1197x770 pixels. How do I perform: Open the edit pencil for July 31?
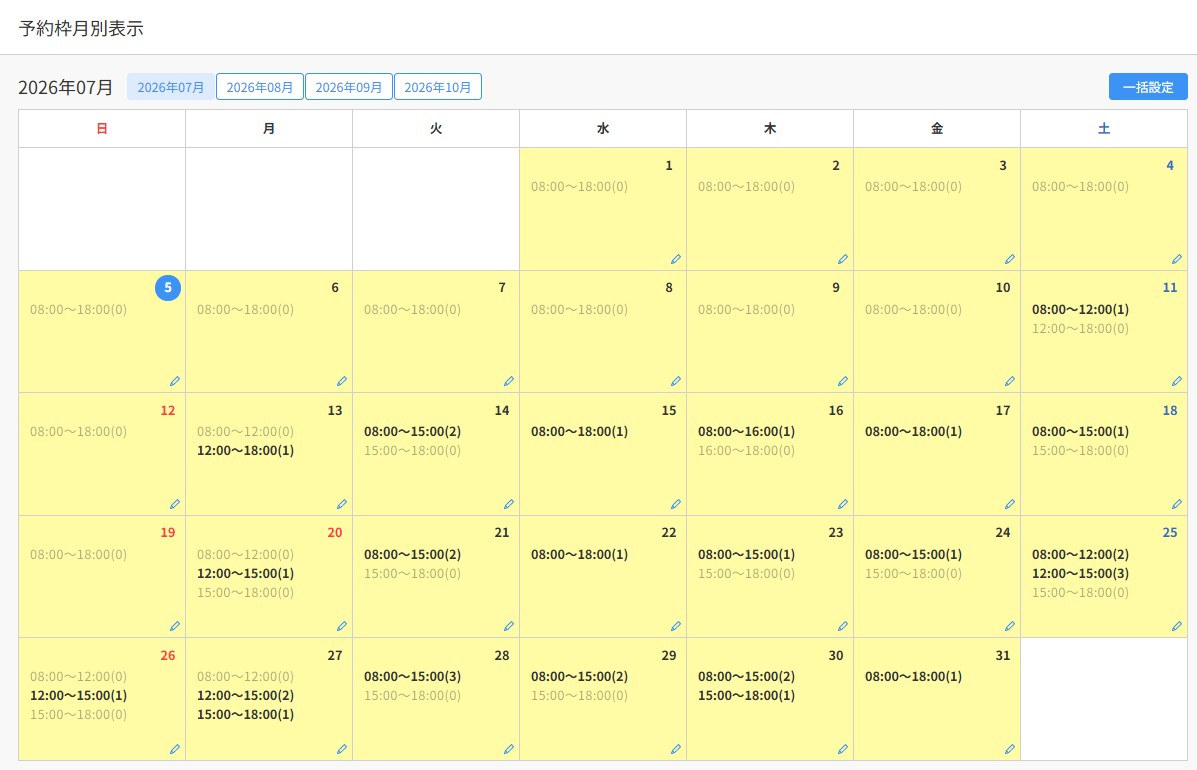(1009, 749)
